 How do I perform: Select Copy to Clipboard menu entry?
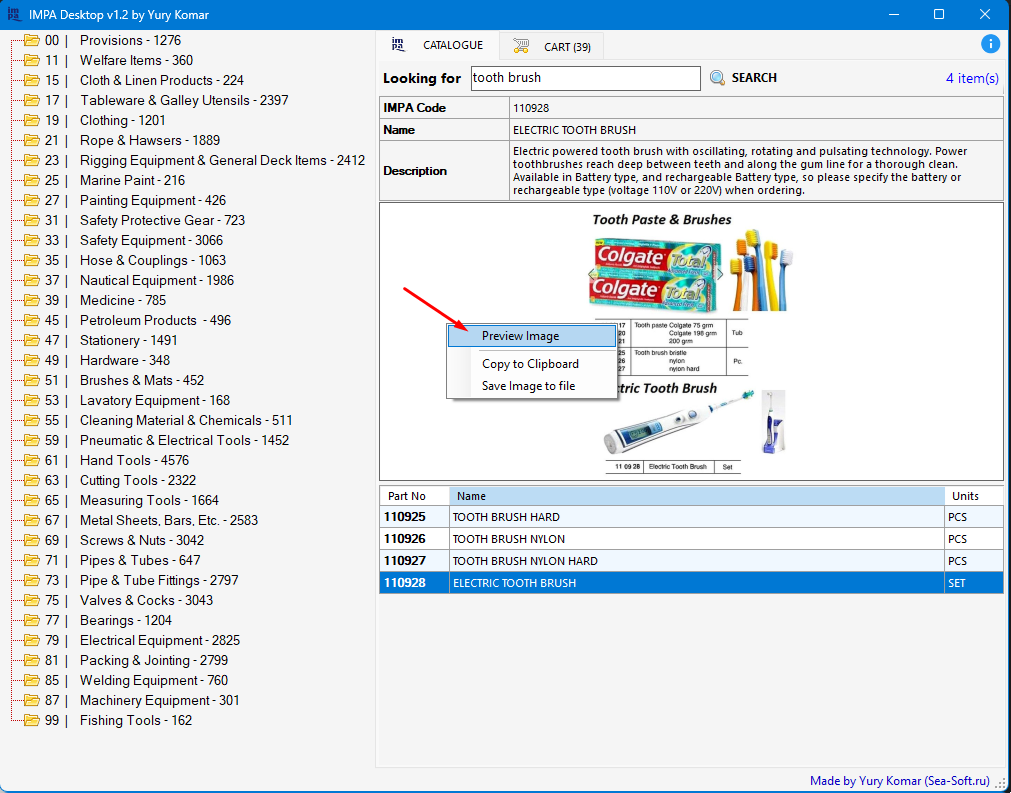click(x=530, y=364)
